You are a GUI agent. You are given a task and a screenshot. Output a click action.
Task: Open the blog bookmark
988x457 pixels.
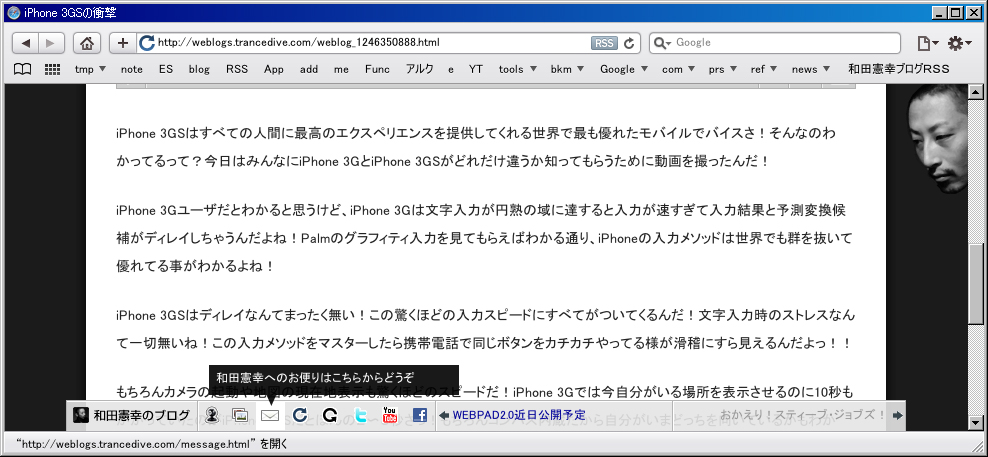click(x=199, y=69)
